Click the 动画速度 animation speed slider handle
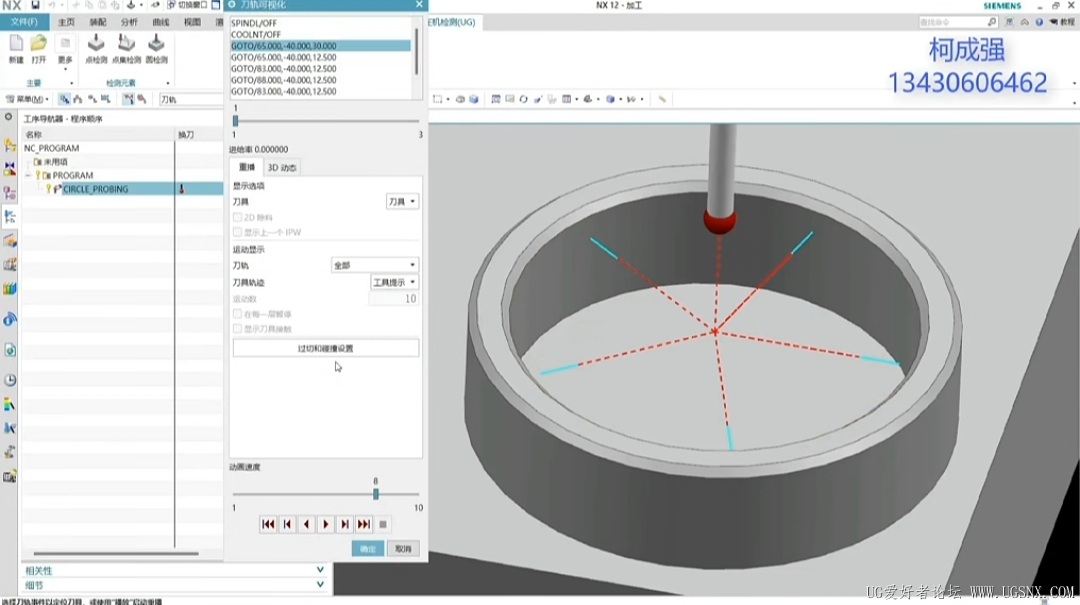Viewport: 1080px width, 605px height. [x=376, y=494]
